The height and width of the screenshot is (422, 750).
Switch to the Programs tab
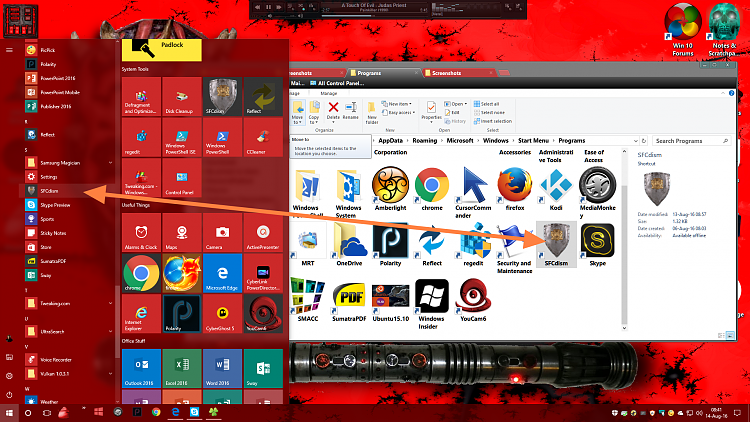pyautogui.click(x=383, y=73)
